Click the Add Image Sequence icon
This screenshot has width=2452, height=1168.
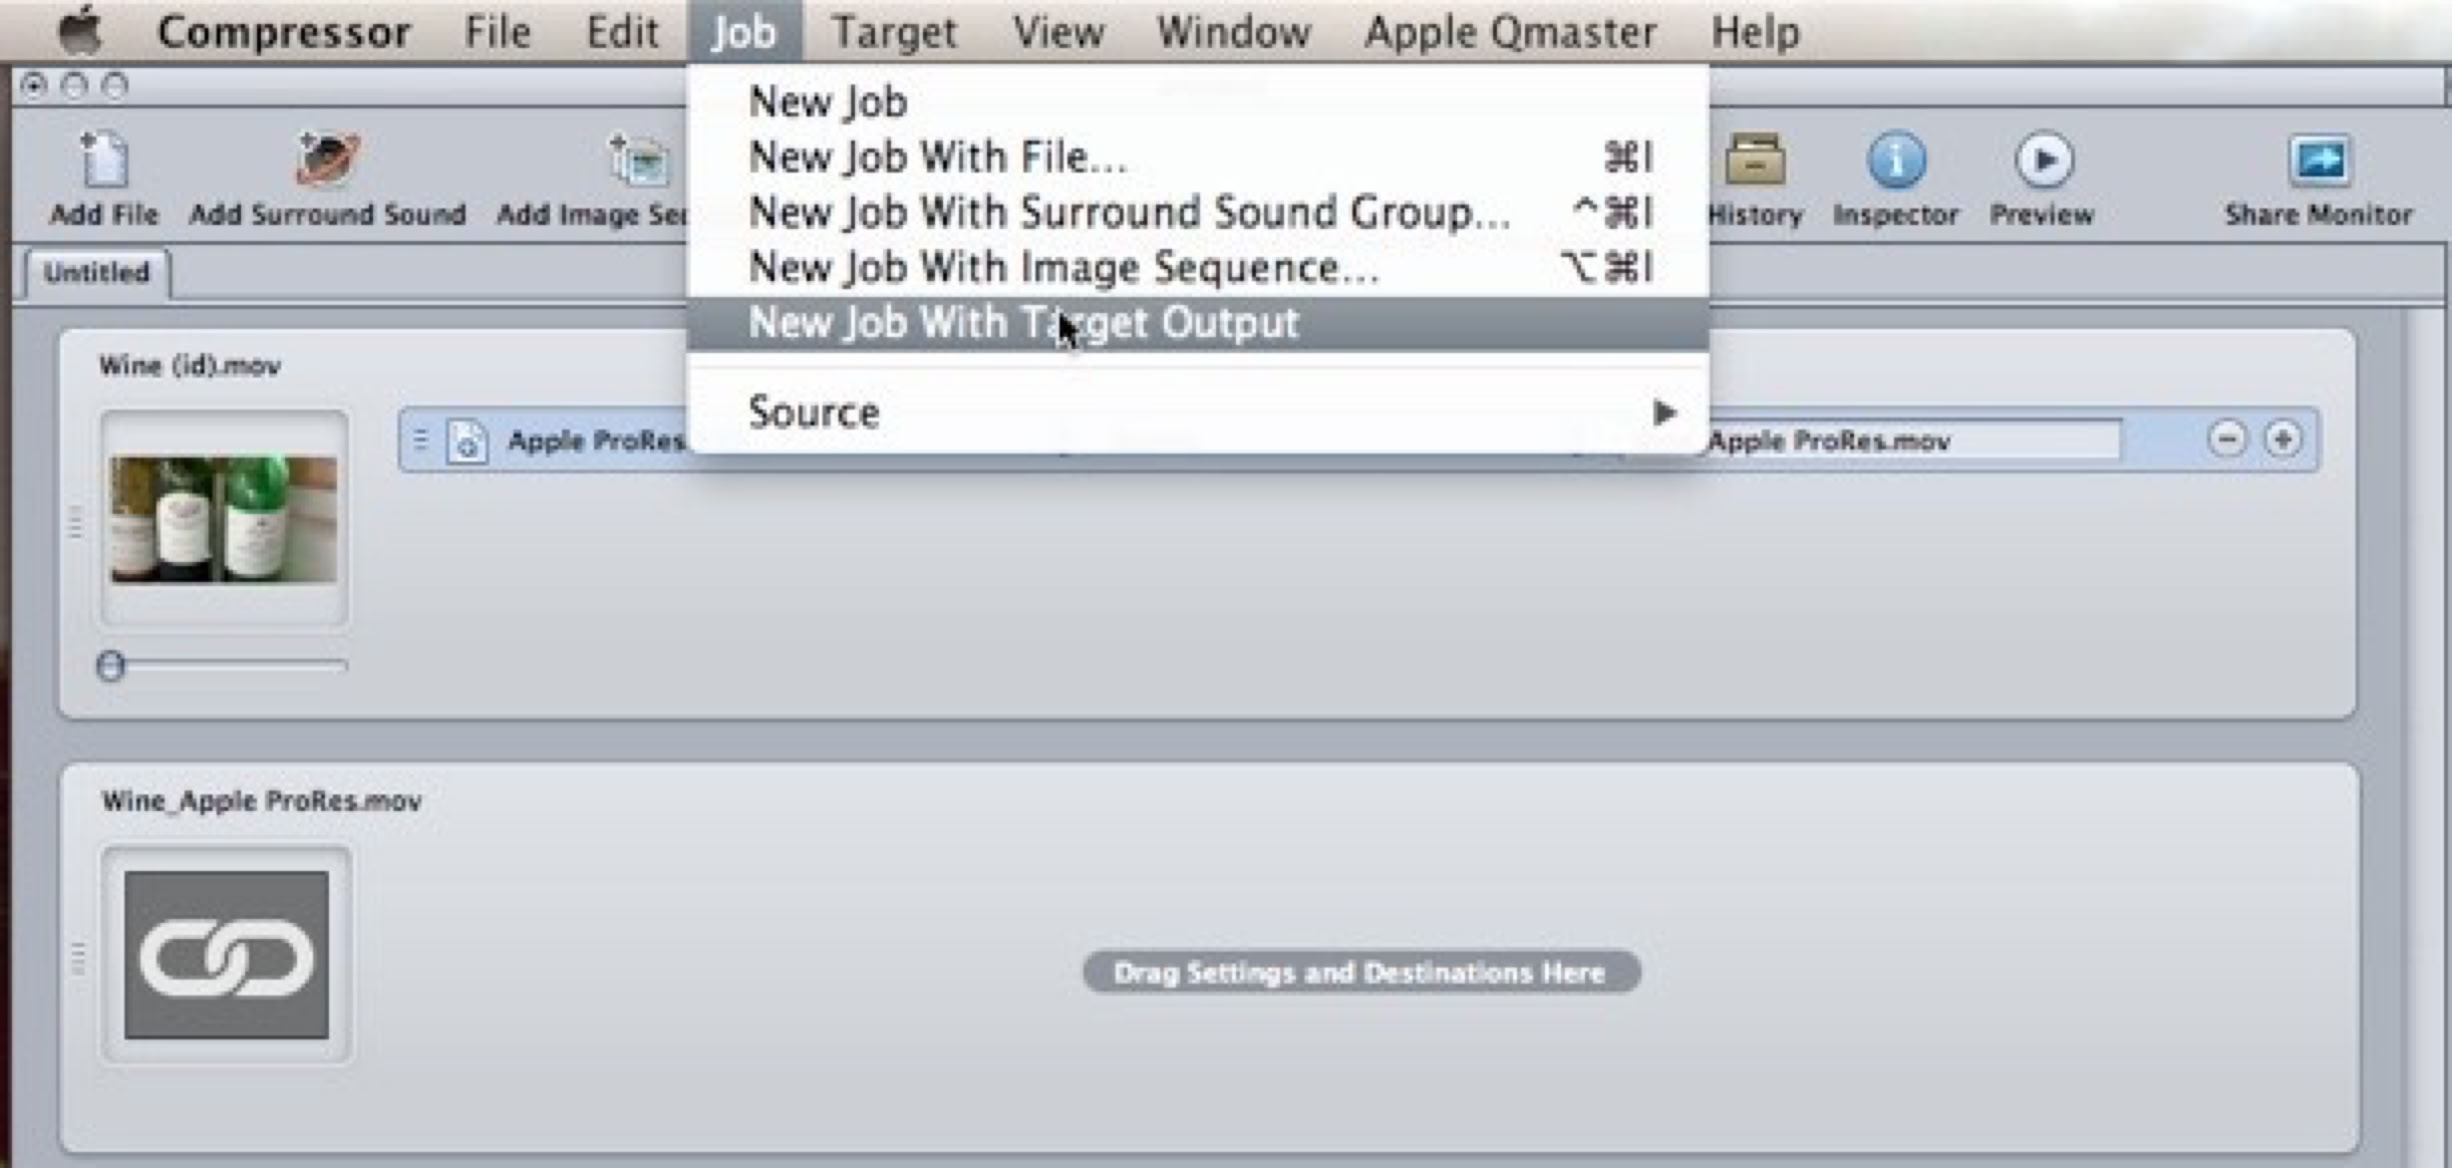[638, 161]
